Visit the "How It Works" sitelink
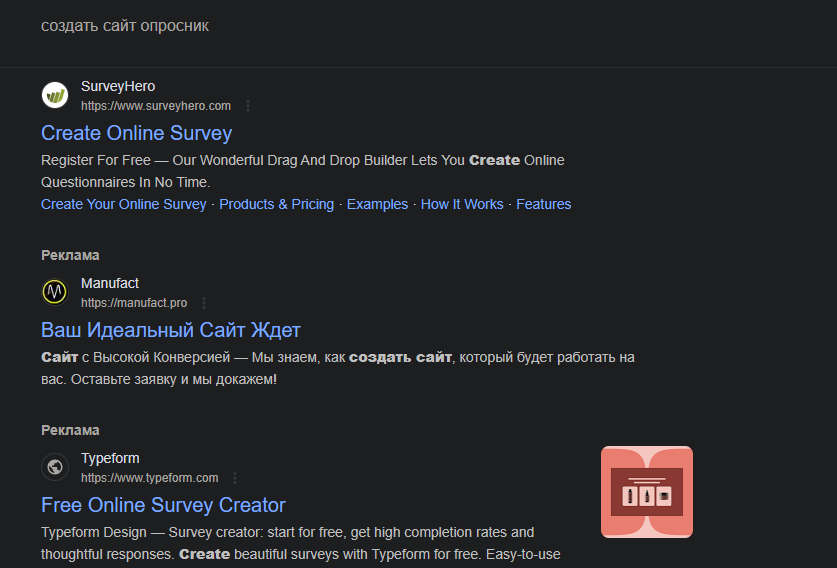Screen dimensions: 837x568 pos(462,204)
